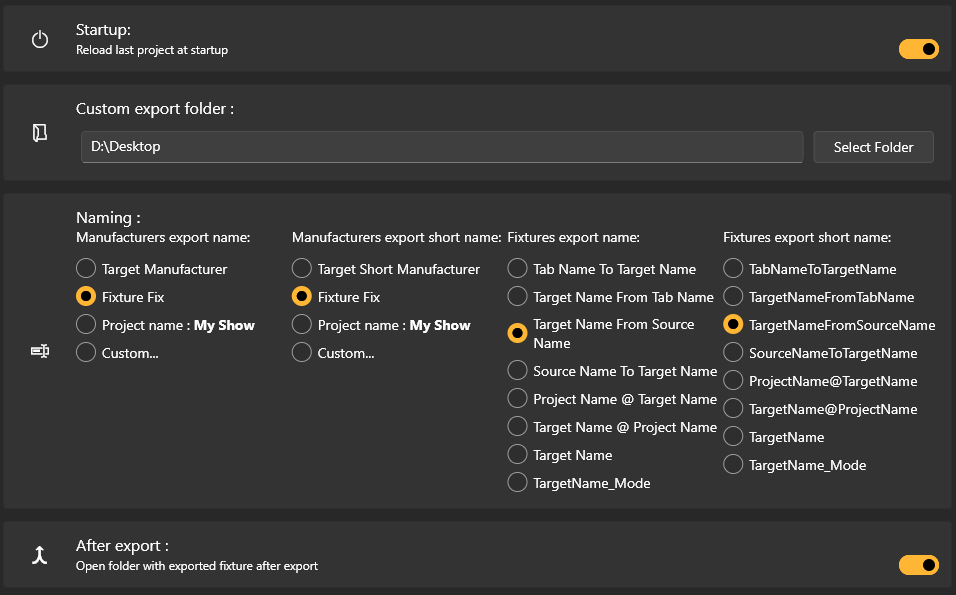The height and width of the screenshot is (595, 956).
Task: Select SourceNameToTargetName short name option
Action: coord(734,353)
